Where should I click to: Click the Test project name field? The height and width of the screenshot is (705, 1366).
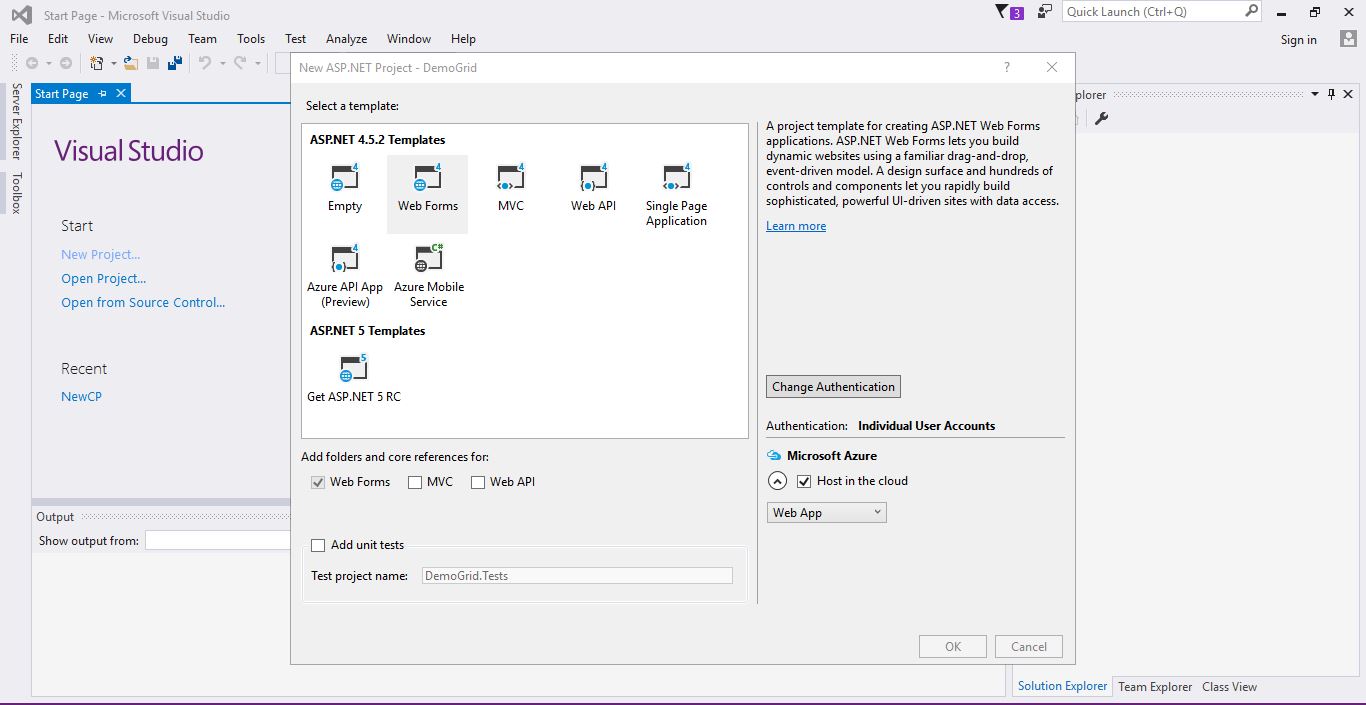coord(577,576)
